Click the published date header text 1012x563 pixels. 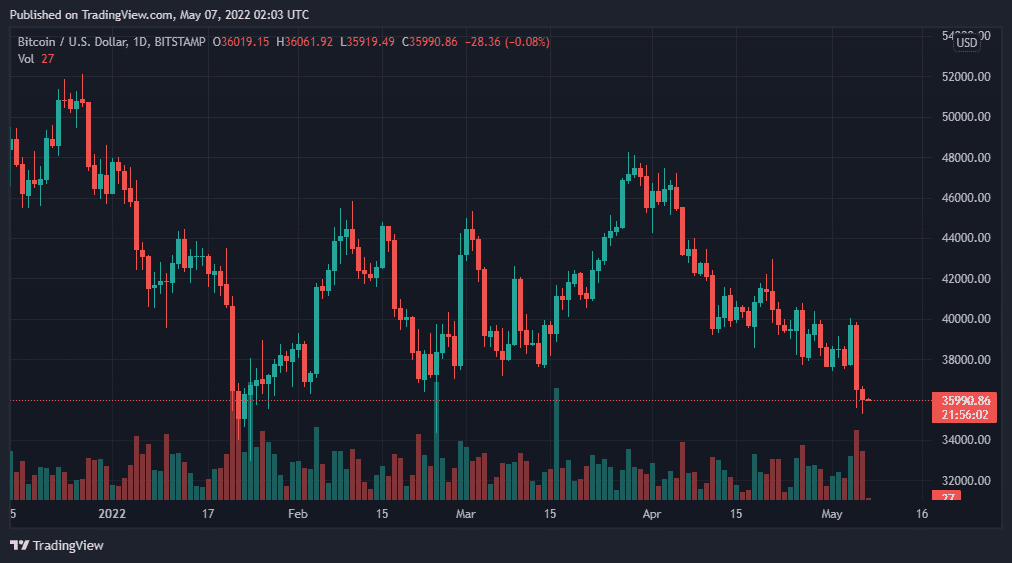[159, 14]
